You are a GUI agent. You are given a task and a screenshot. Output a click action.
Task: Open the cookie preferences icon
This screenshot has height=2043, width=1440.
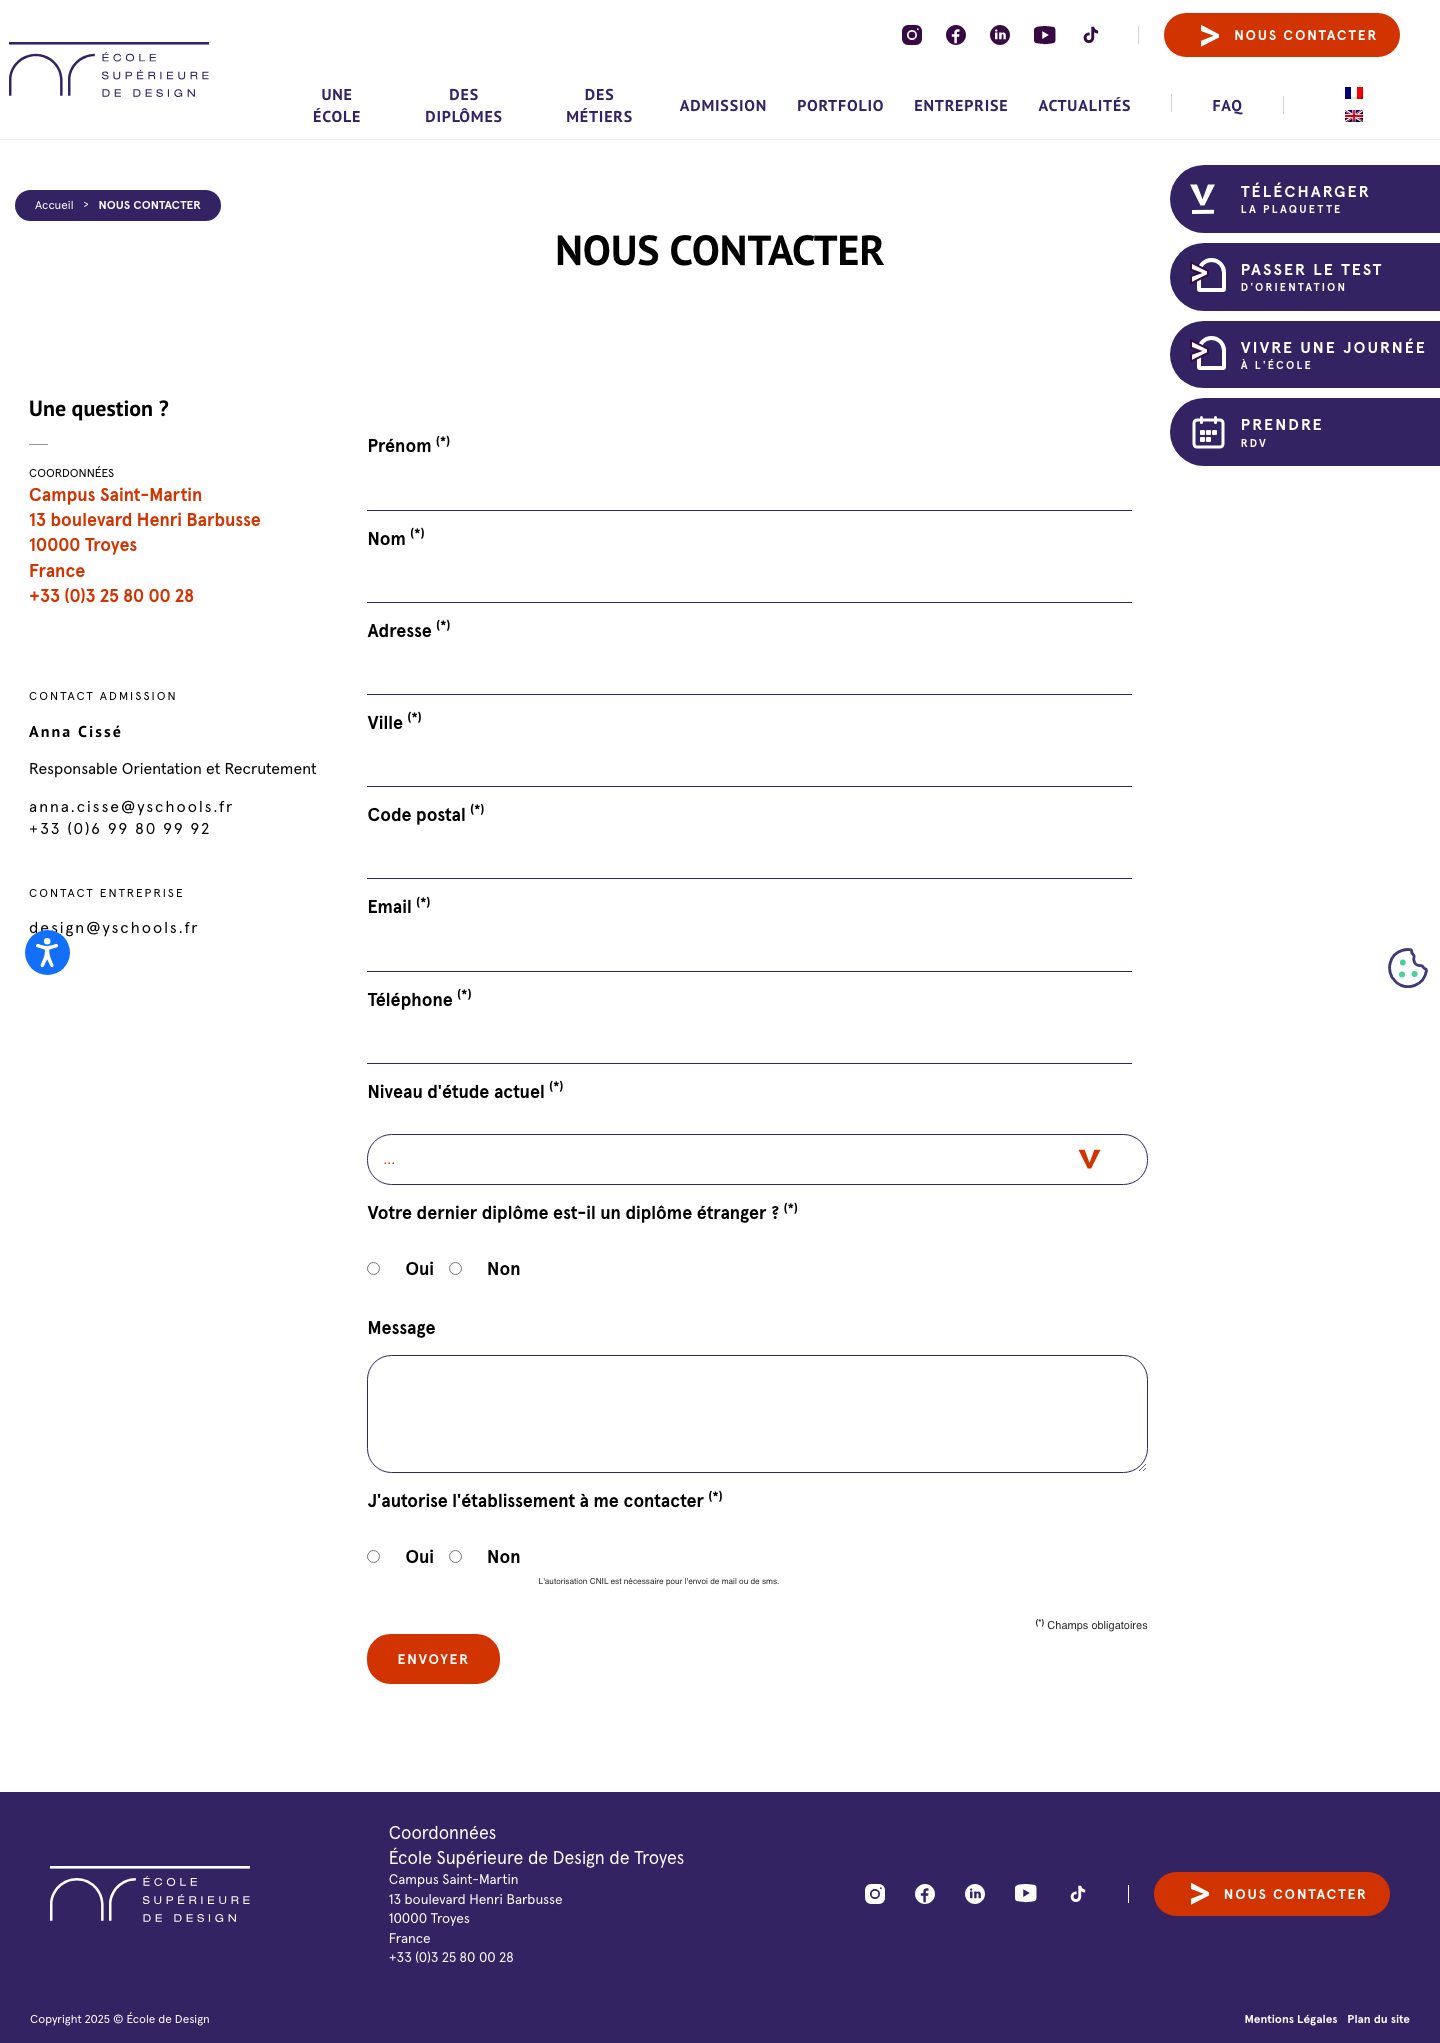click(1407, 967)
